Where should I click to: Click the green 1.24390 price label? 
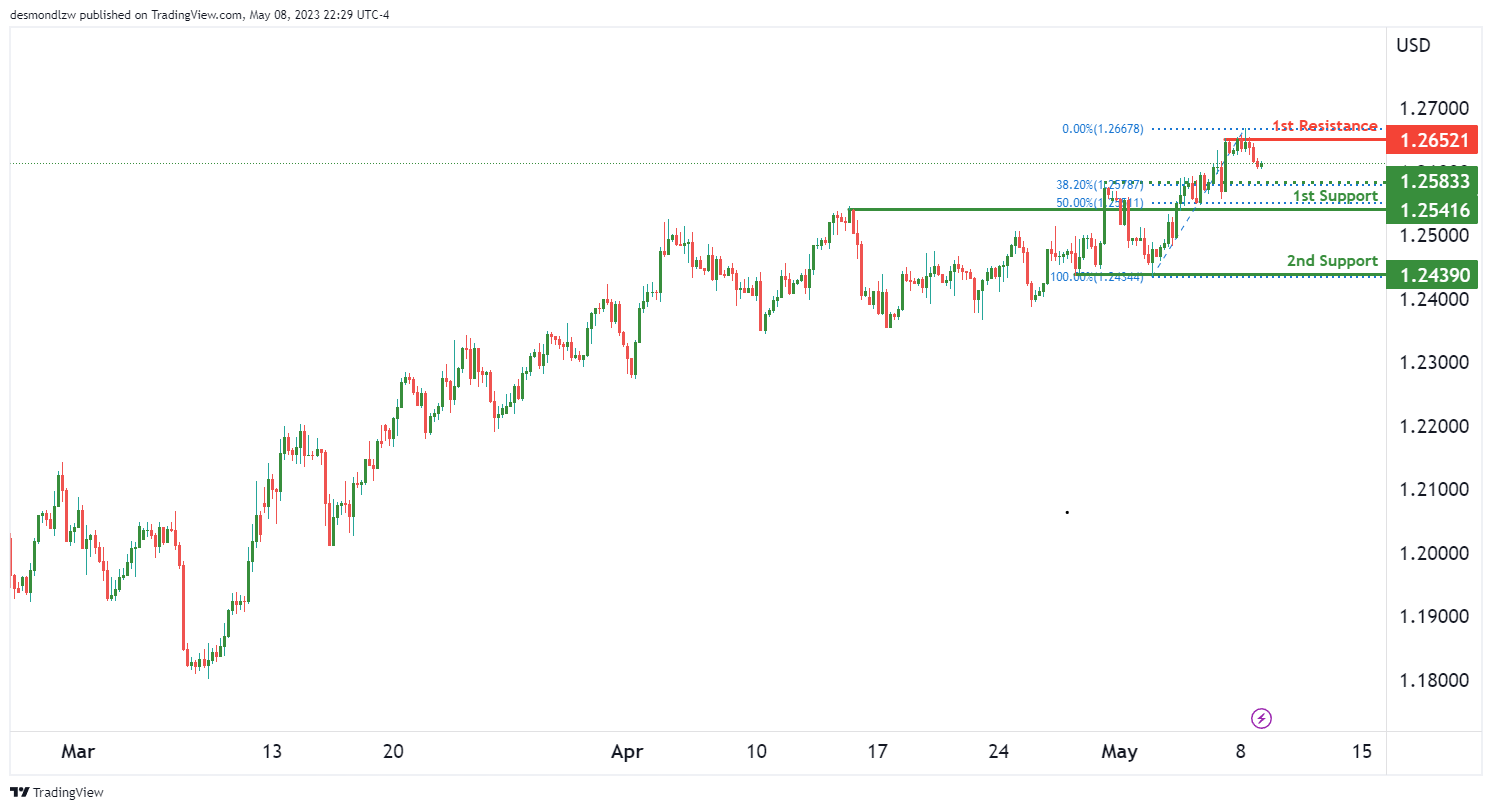[1434, 274]
